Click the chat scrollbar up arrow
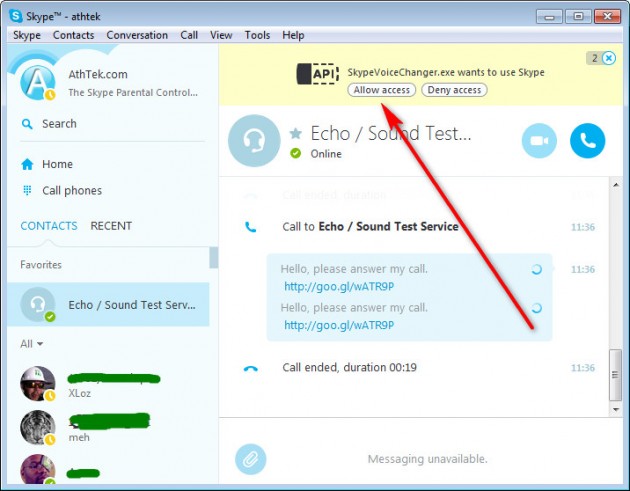Image resolution: width=630 pixels, height=491 pixels. (616, 185)
